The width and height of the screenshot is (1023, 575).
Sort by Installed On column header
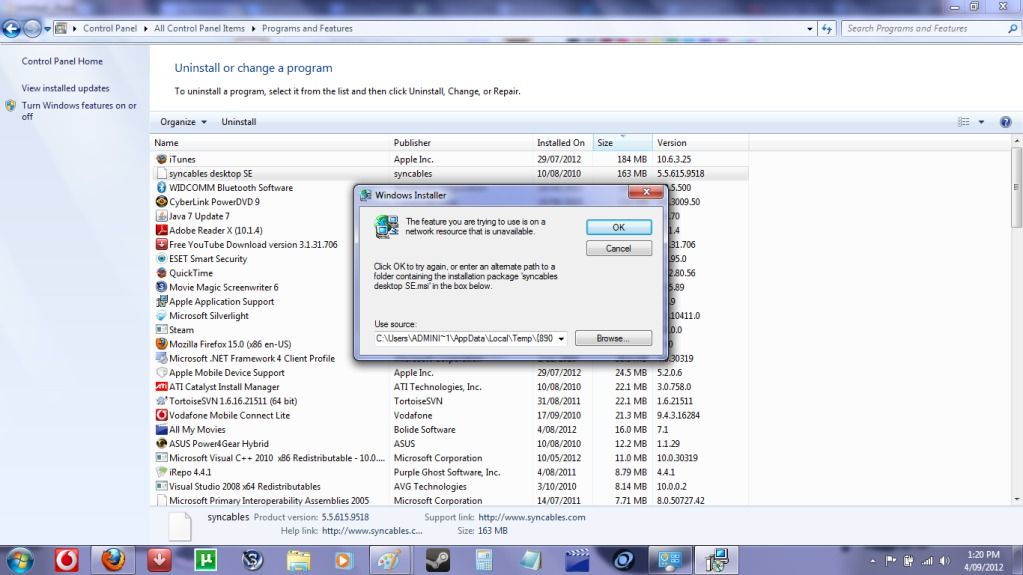562,142
